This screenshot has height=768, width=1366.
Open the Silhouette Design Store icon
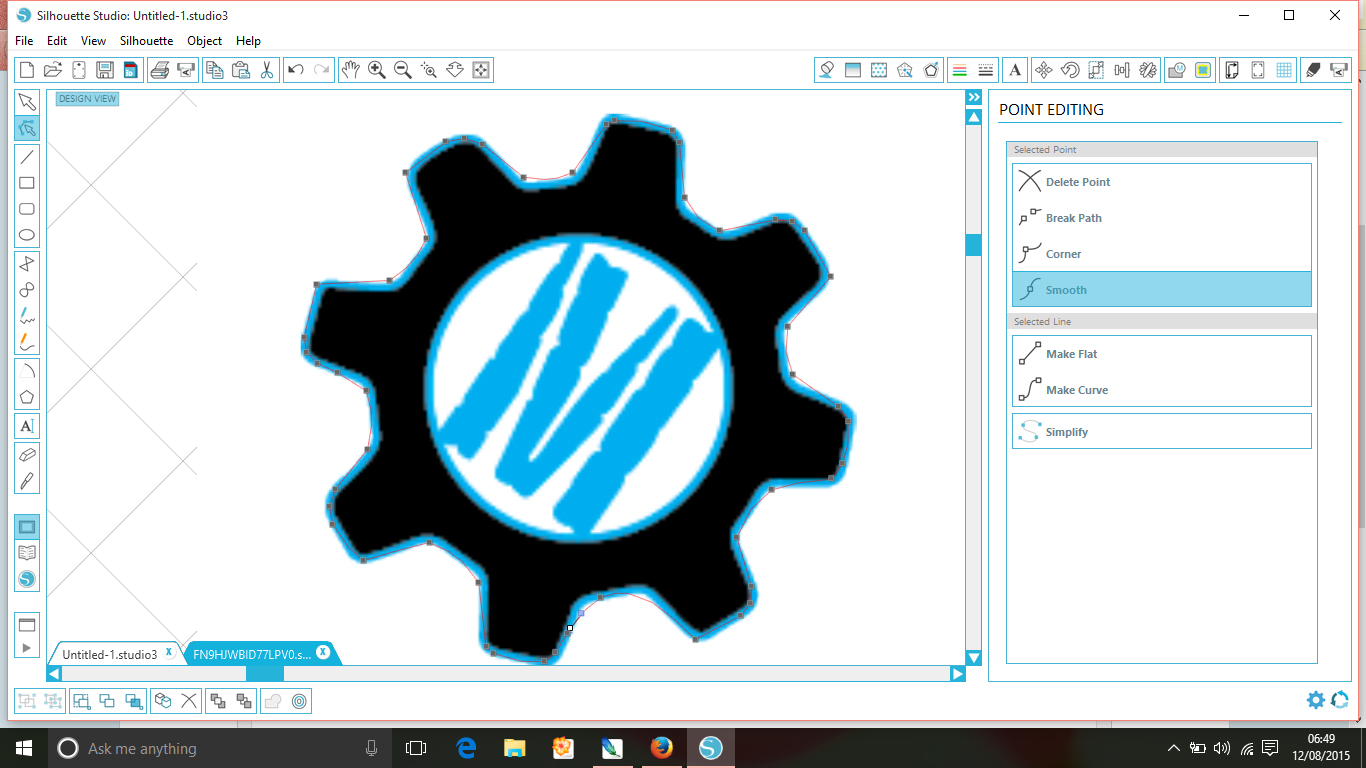pyautogui.click(x=27, y=579)
